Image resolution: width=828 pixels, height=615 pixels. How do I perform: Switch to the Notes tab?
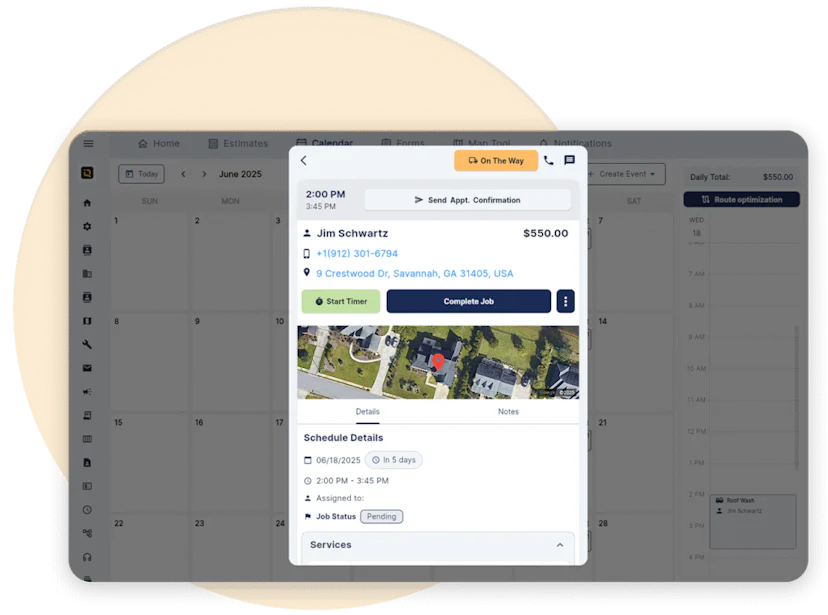coord(508,412)
